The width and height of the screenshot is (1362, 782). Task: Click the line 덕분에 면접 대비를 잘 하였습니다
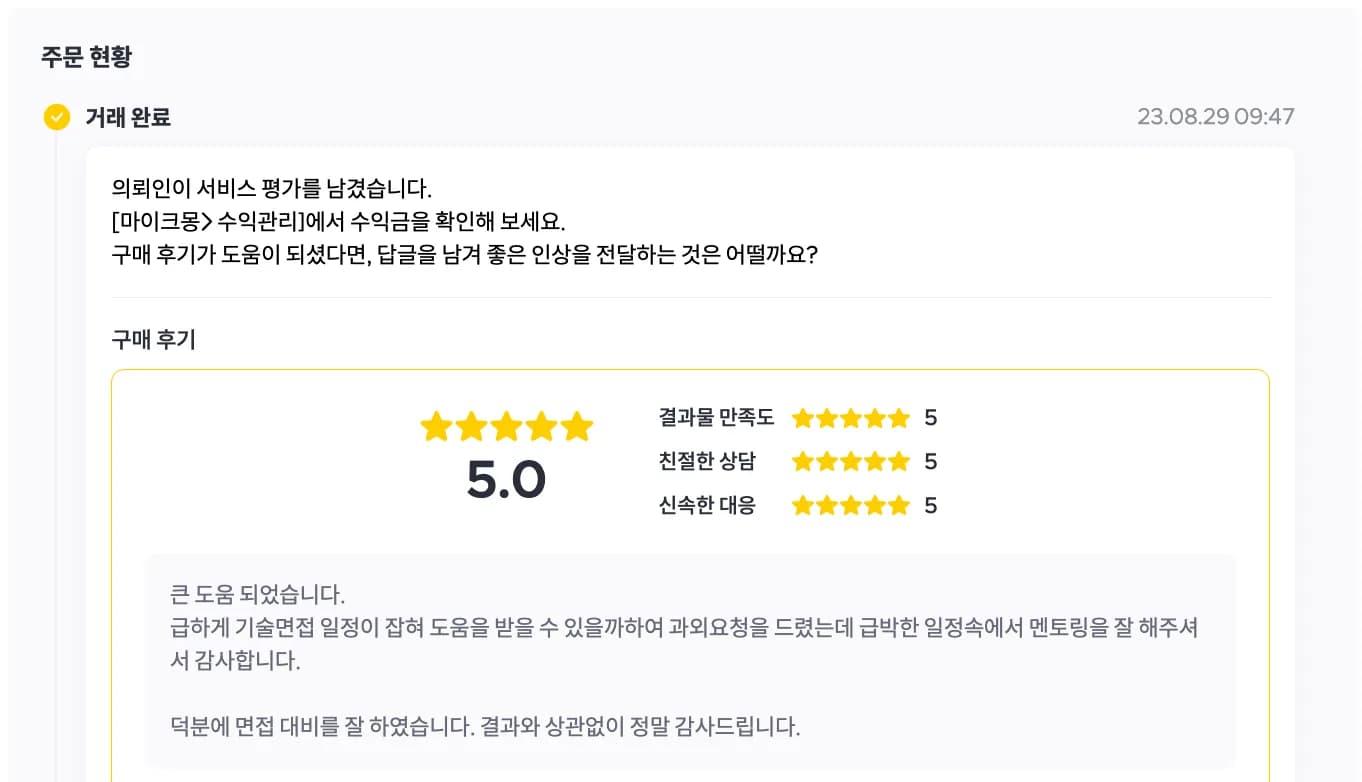click(486, 727)
